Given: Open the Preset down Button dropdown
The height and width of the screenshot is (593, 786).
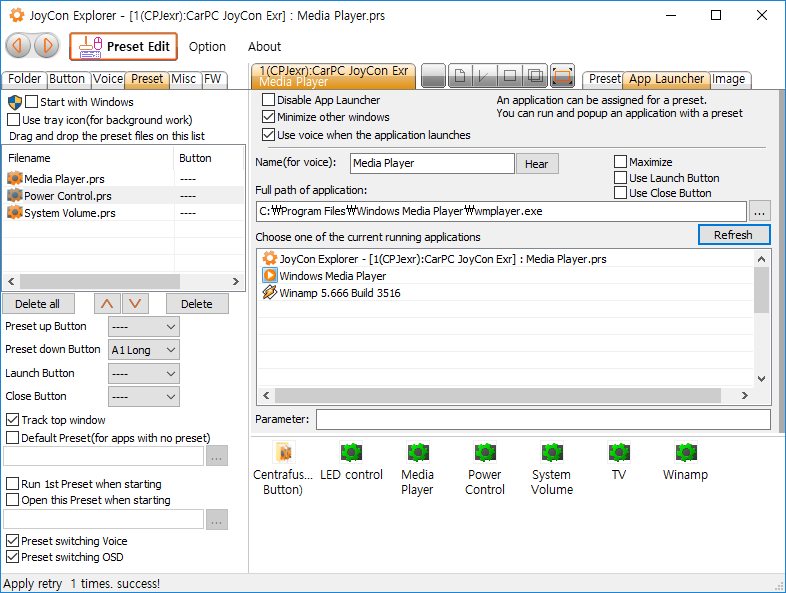Looking at the screenshot, I should (144, 350).
